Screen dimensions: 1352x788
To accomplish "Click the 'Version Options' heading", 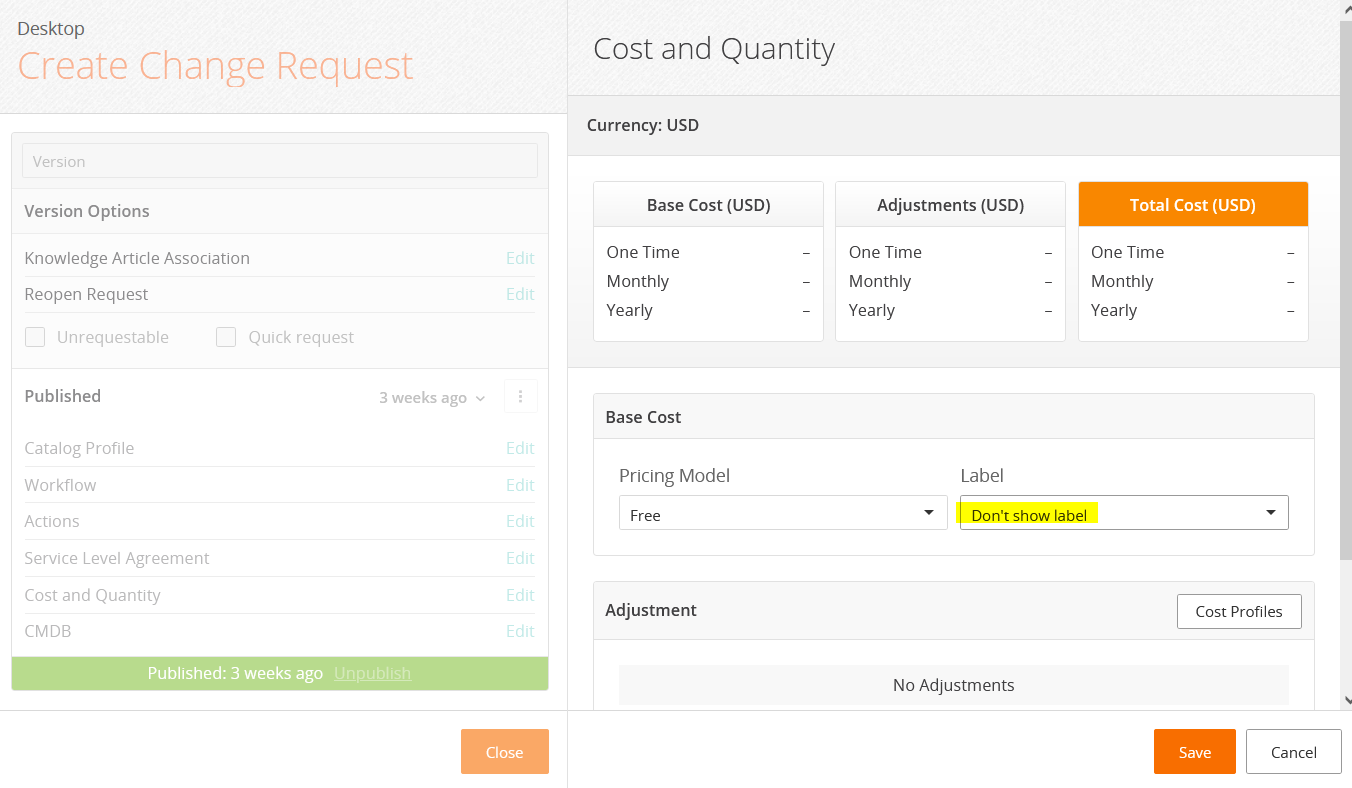I will (87, 211).
